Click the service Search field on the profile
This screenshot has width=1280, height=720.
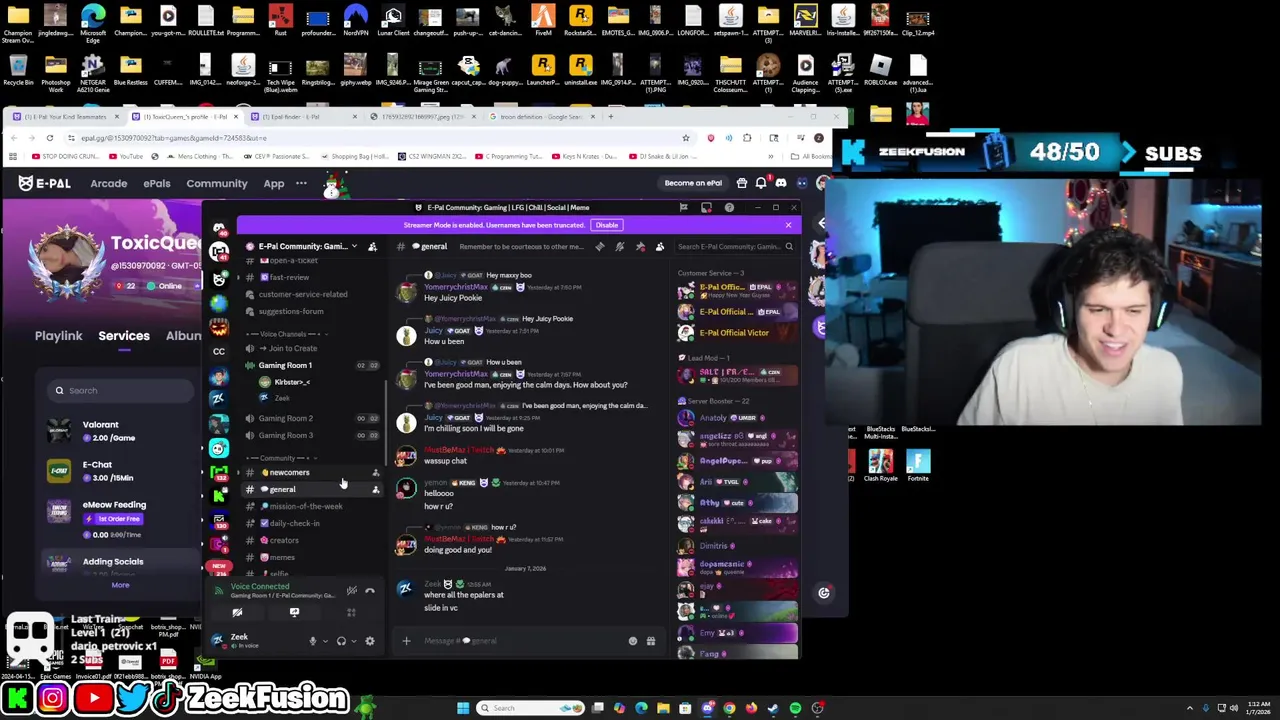120,390
